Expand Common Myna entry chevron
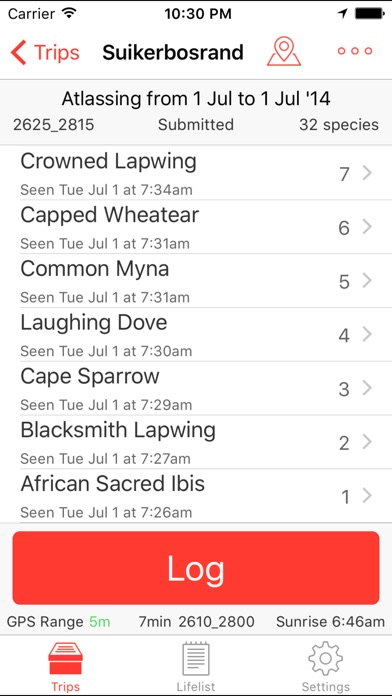 [x=367, y=281]
